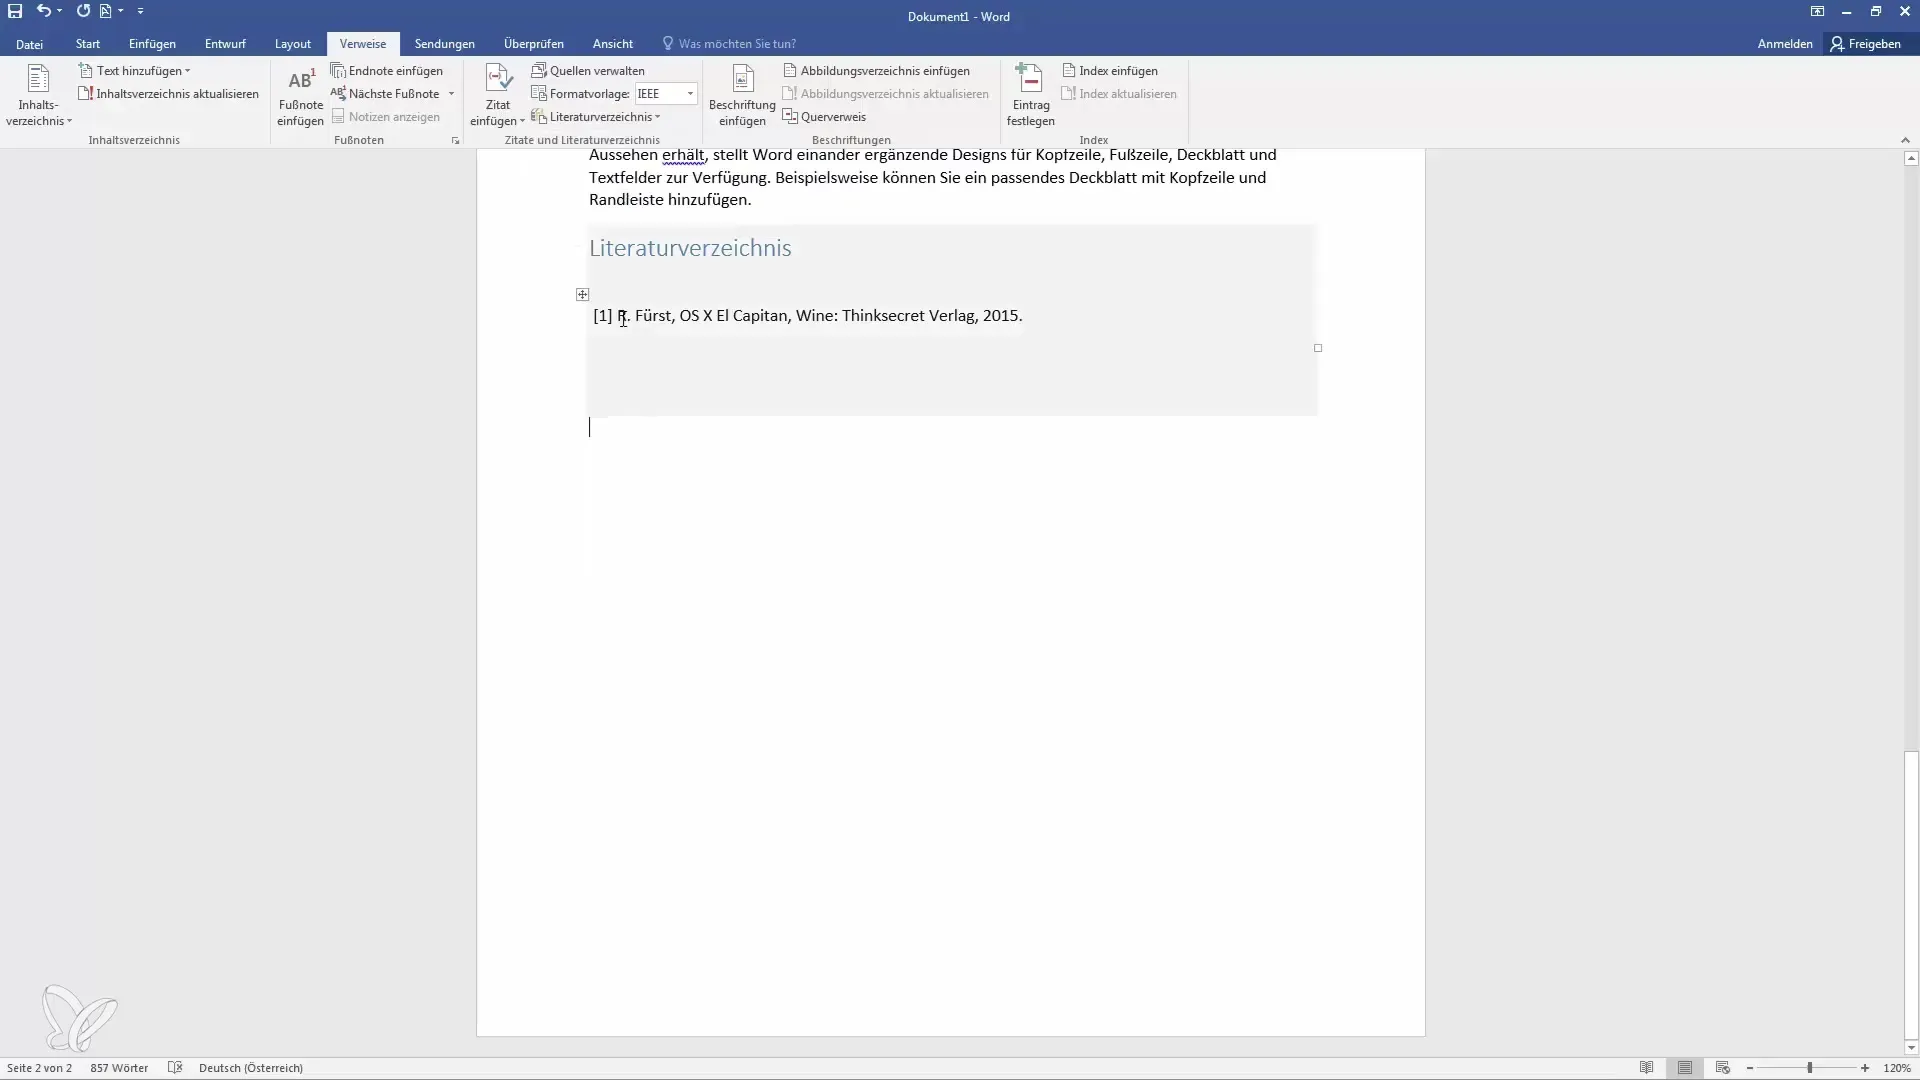Viewport: 1920px width, 1080px height.
Task: Switch to Lesemodus view
Action: click(x=1646, y=1068)
